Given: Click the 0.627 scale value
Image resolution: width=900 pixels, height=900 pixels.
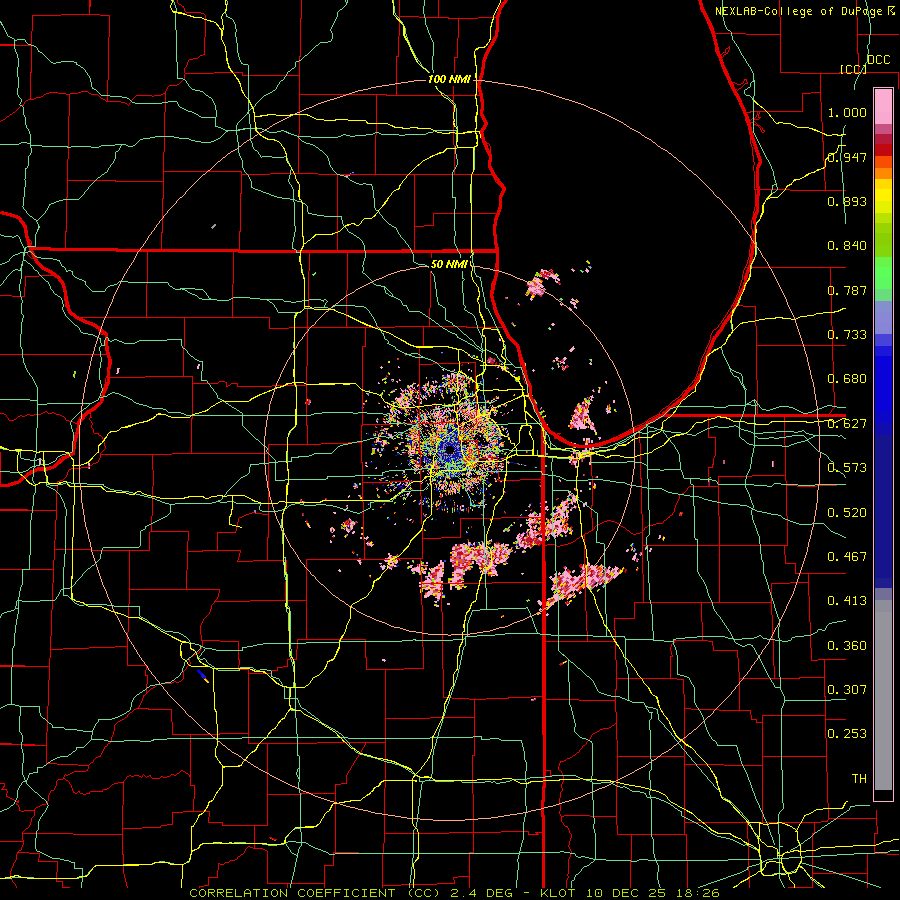Looking at the screenshot, I should (x=847, y=424).
